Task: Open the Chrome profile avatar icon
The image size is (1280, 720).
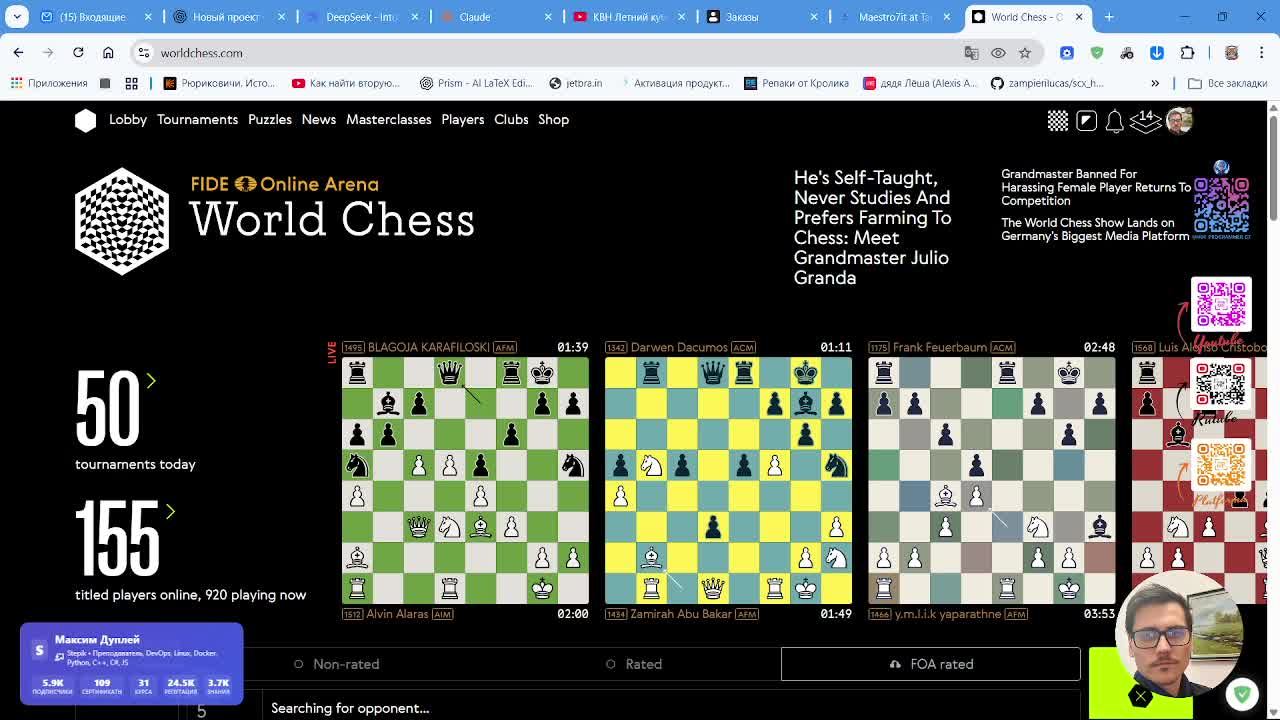Action: 1232,53
